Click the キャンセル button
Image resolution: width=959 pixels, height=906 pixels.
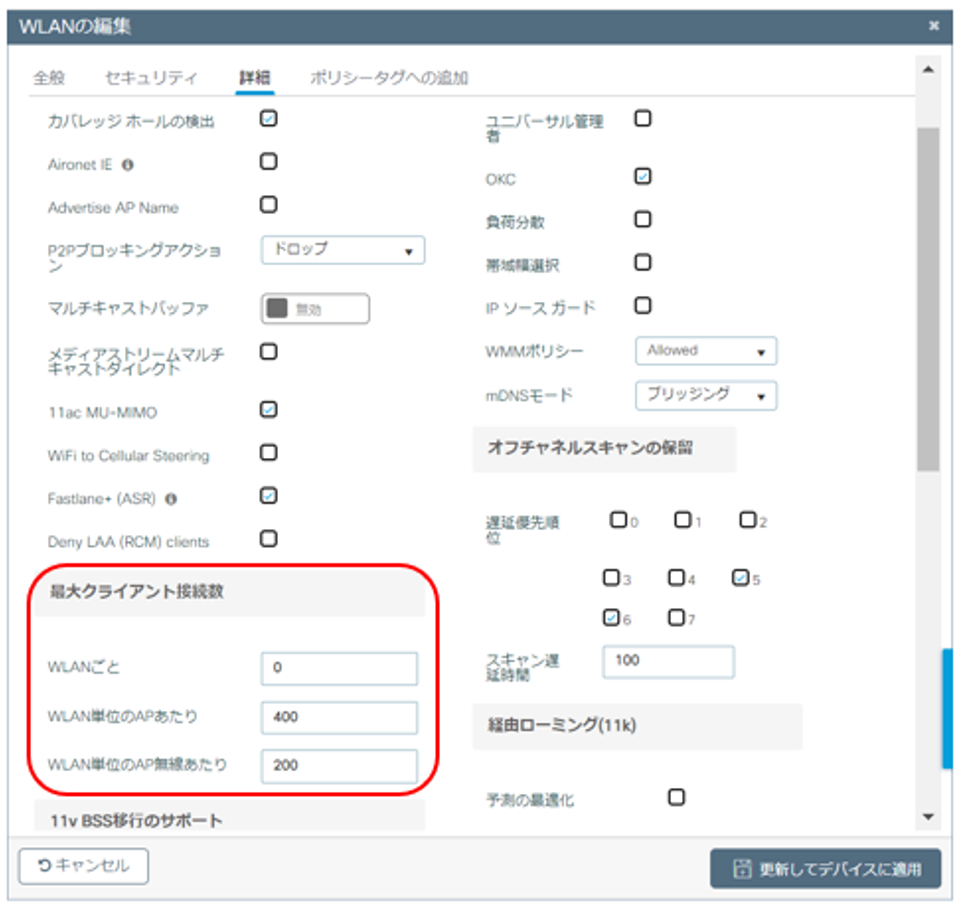coord(85,865)
